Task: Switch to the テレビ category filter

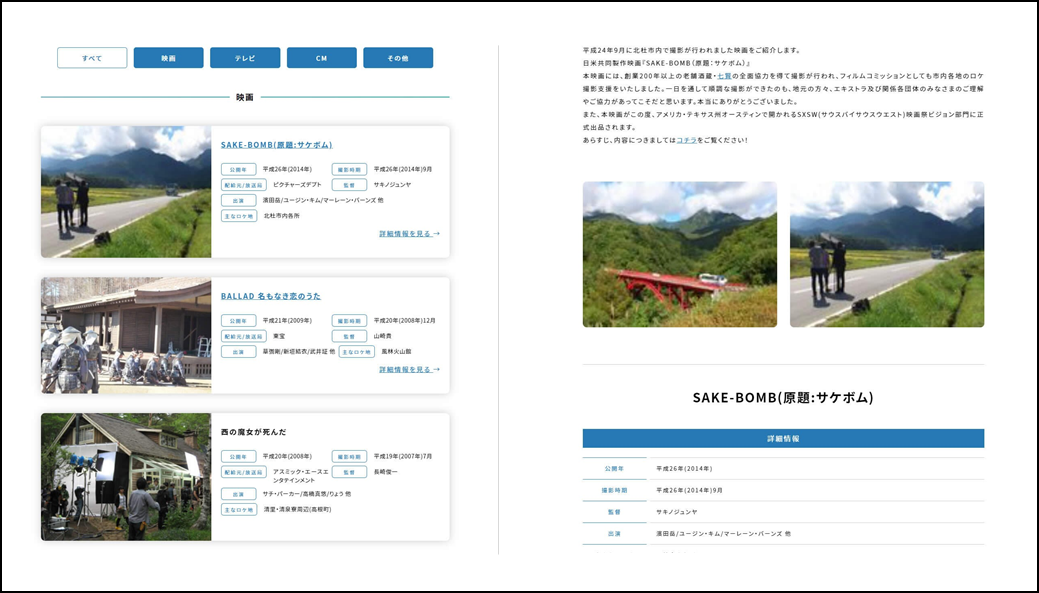Action: pyautogui.click(x=245, y=58)
